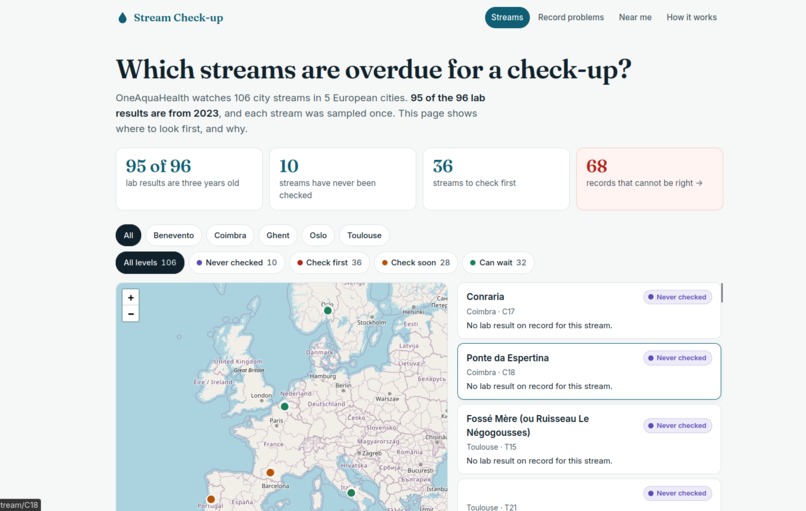The height and width of the screenshot is (511, 806).
Task: Click the green Ghent map marker
Action: [284, 407]
